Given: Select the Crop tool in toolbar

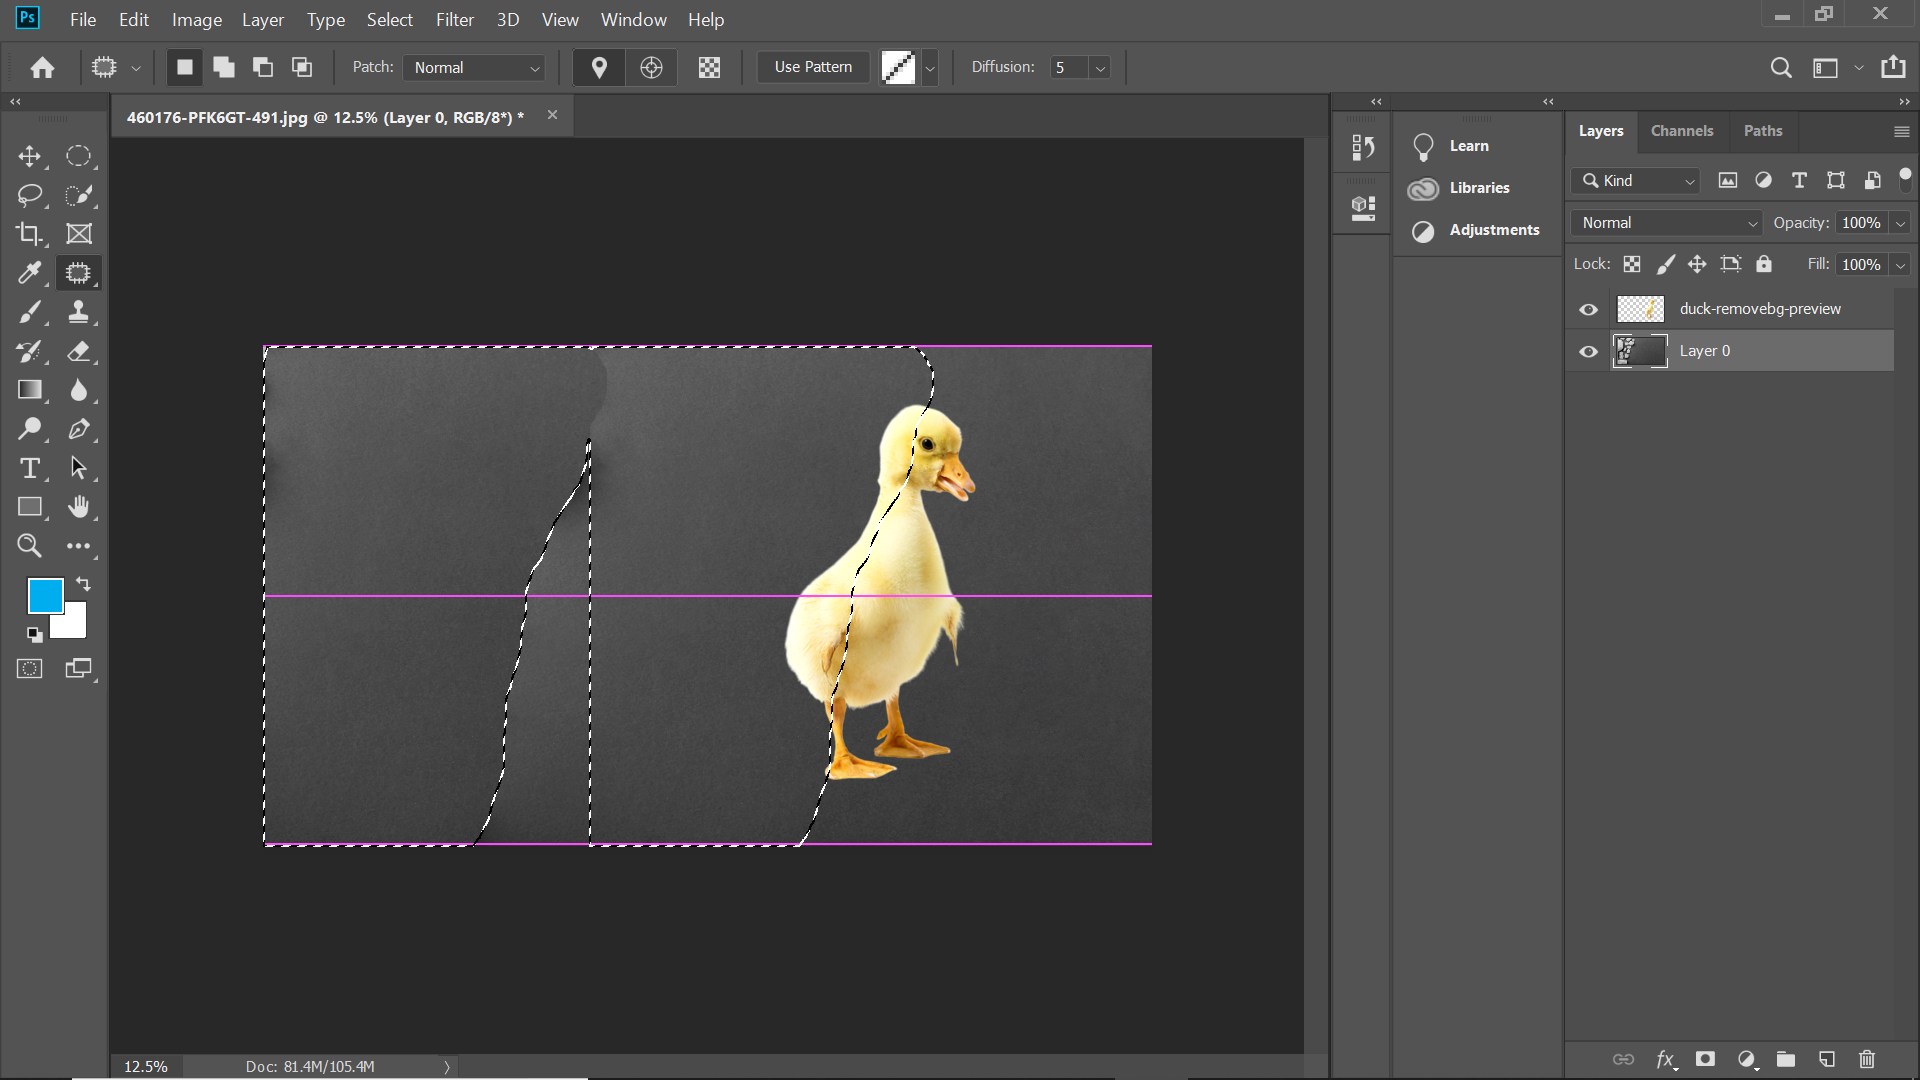Looking at the screenshot, I should click(x=29, y=233).
